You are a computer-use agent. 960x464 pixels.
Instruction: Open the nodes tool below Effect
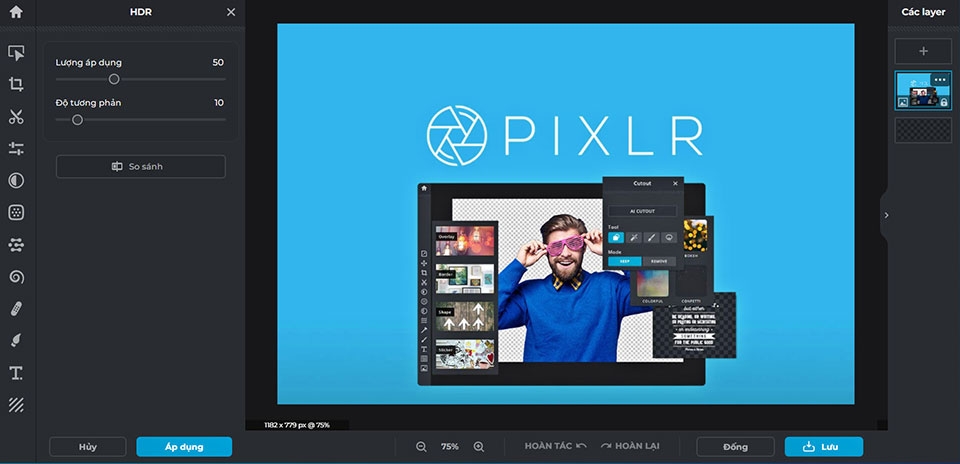point(16,245)
